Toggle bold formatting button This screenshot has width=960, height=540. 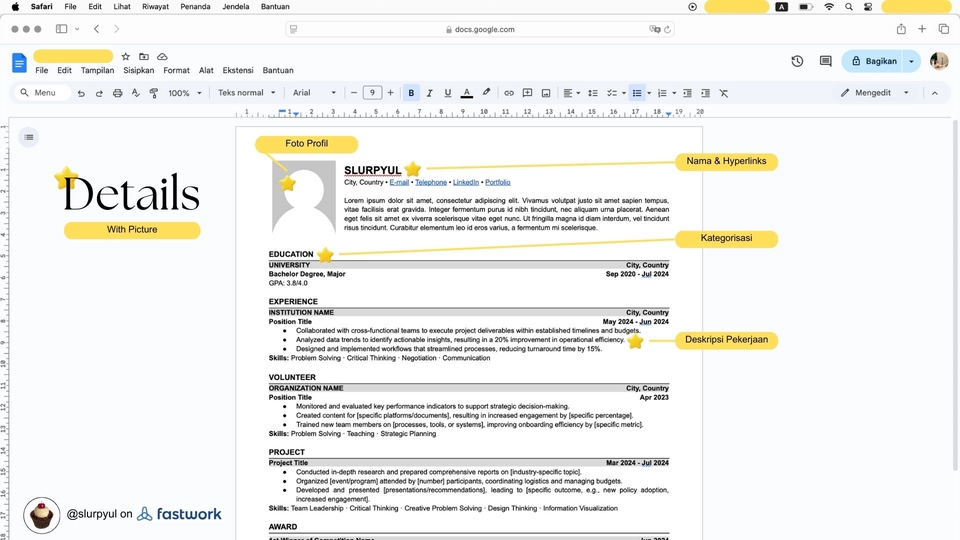click(x=411, y=93)
